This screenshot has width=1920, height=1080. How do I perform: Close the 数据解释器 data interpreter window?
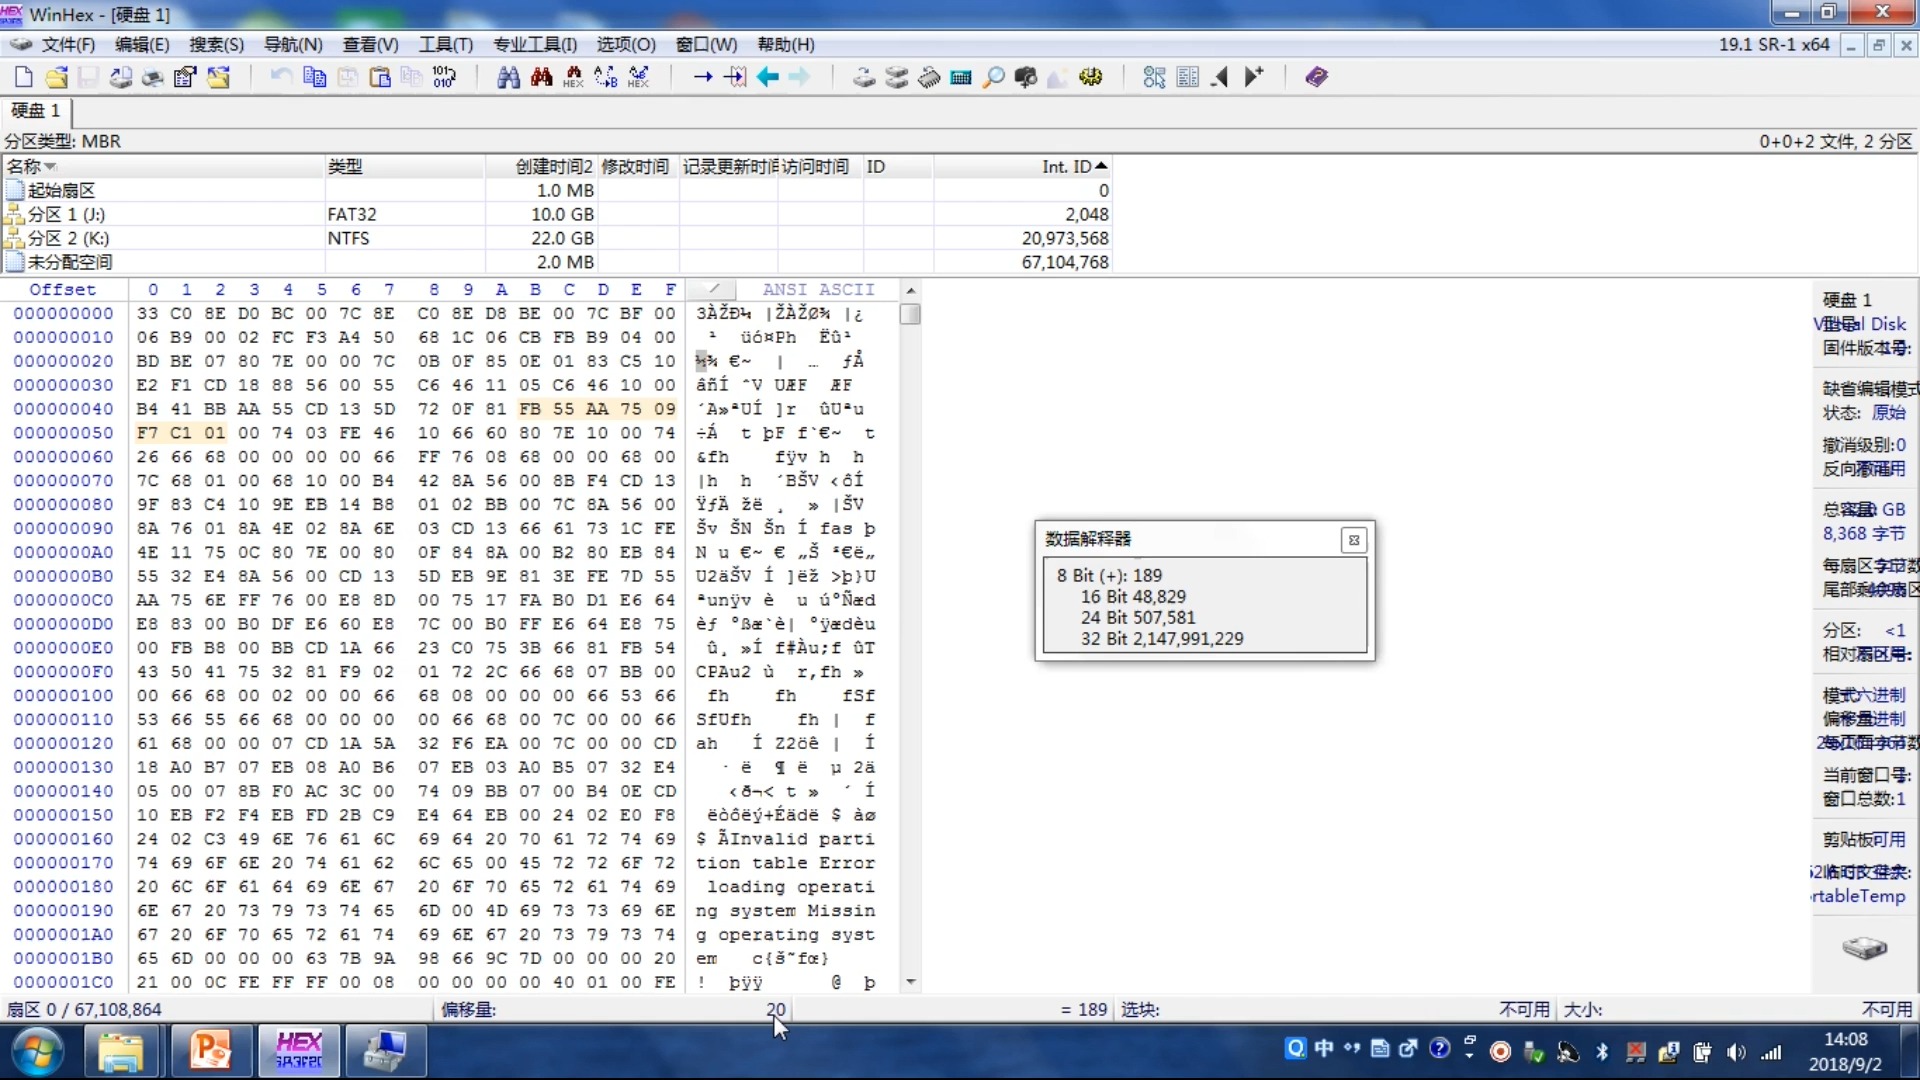coord(1353,540)
